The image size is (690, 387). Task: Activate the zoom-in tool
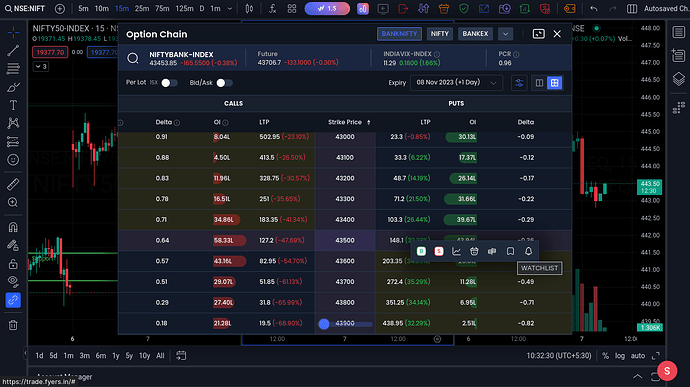[x=13, y=202]
